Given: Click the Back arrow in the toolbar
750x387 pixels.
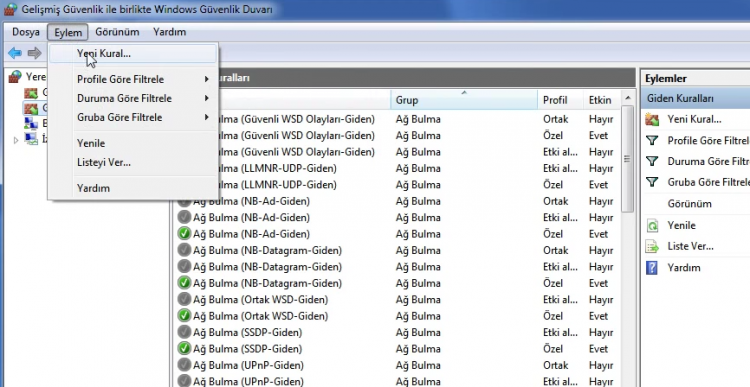Looking at the screenshot, I should pyautogui.click(x=15, y=53).
